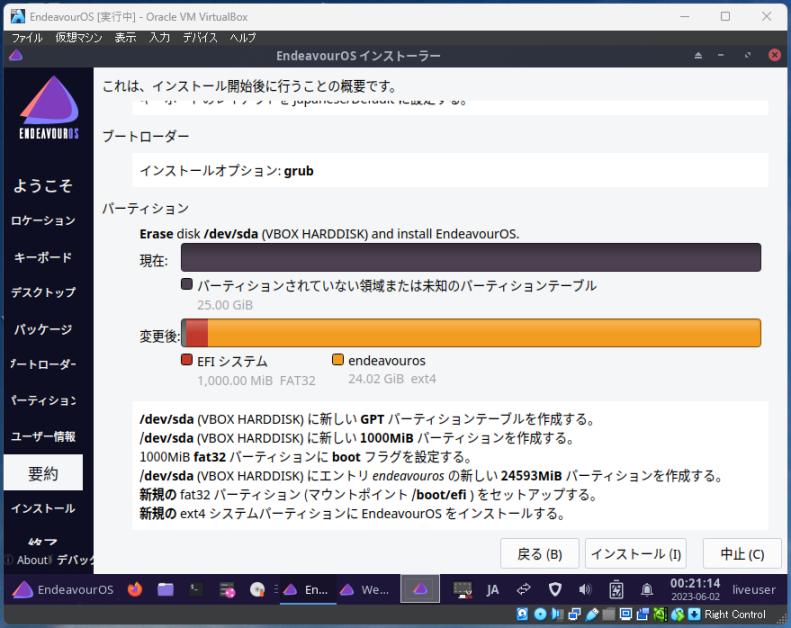Image resolution: width=791 pixels, height=628 pixels.
Task: Click the ユーザー情報 step in sidebar
Action: [x=43, y=436]
